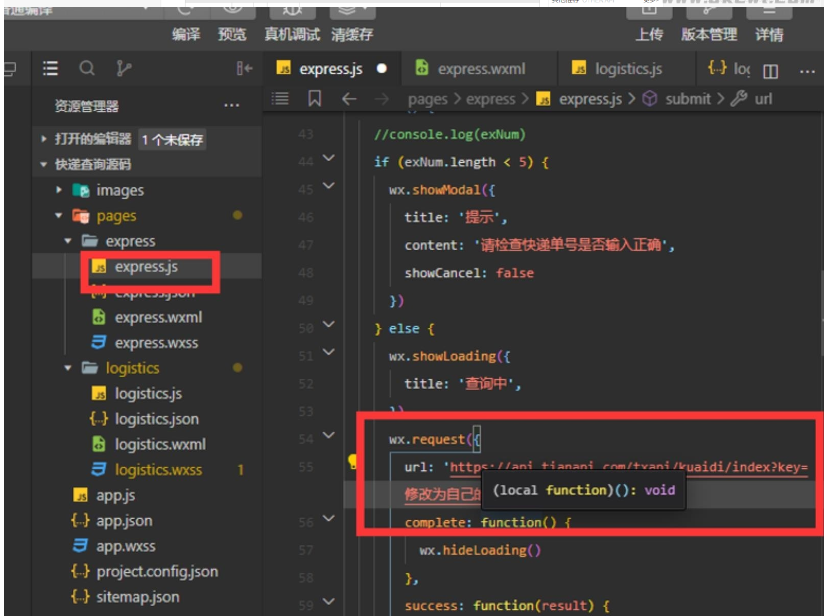This screenshot has height=616, width=826.
Task: Expand the 打开的编辑器 section
Action: click(x=44, y=139)
